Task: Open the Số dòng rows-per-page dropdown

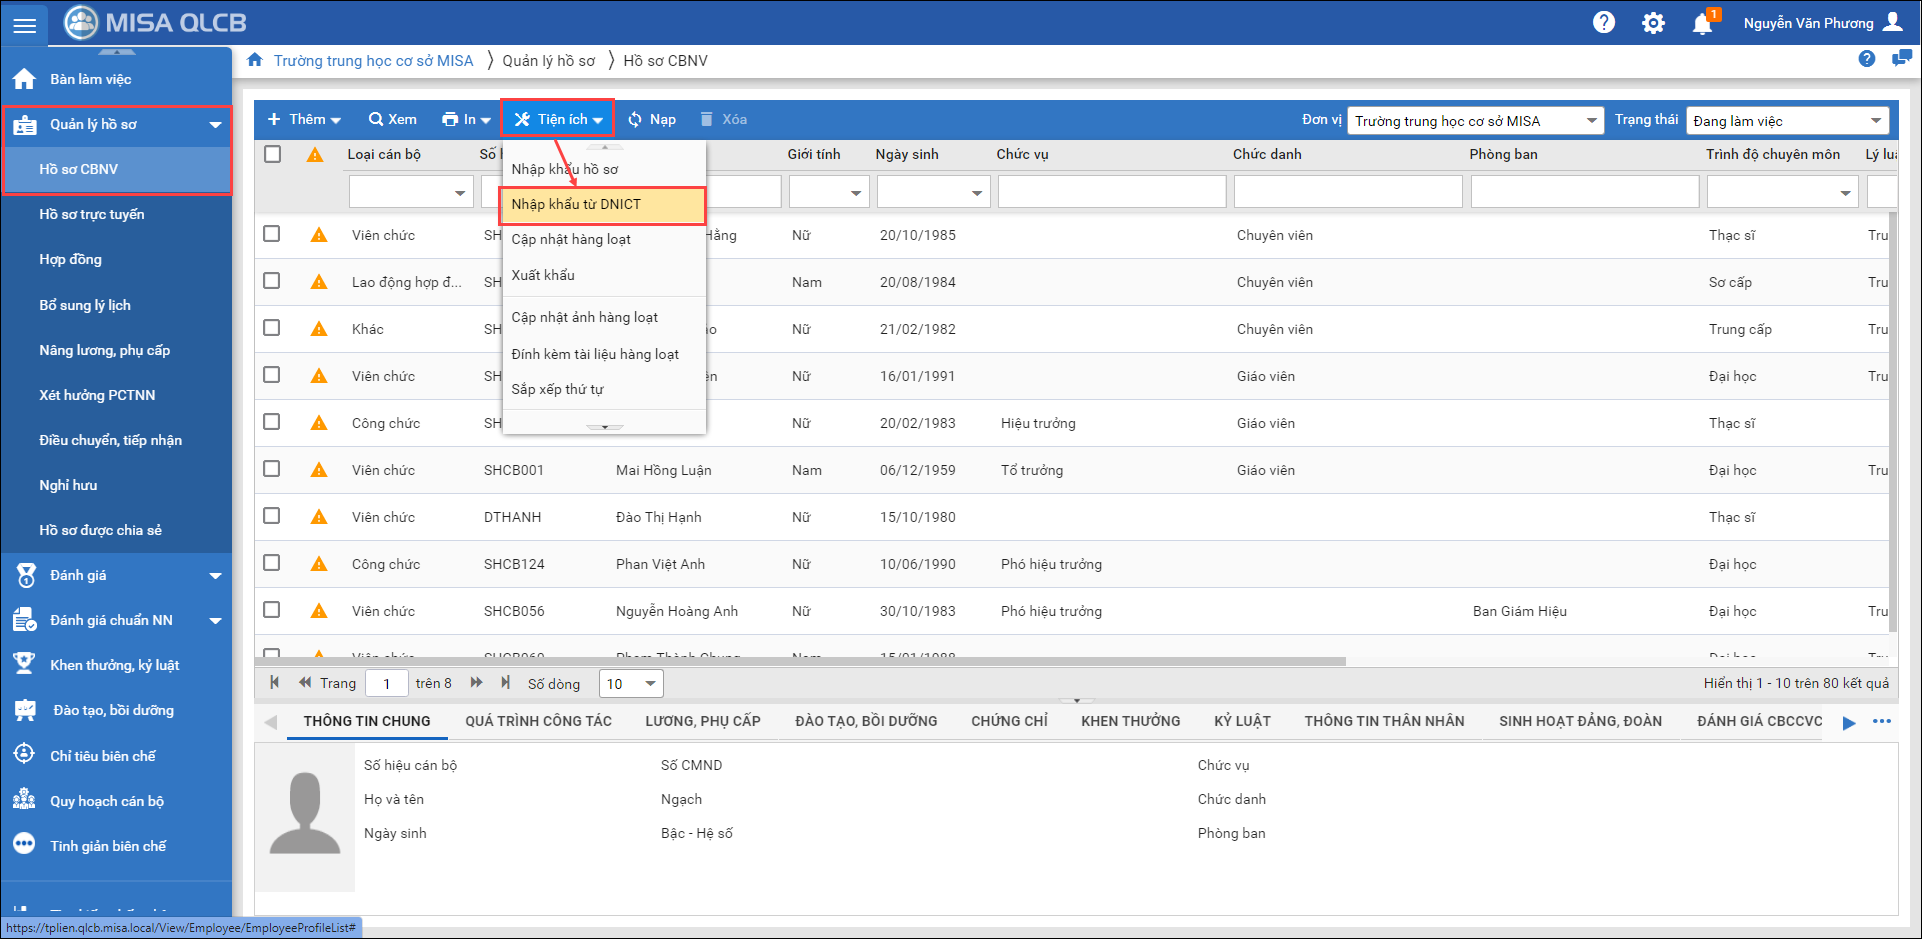Action: pos(631,684)
